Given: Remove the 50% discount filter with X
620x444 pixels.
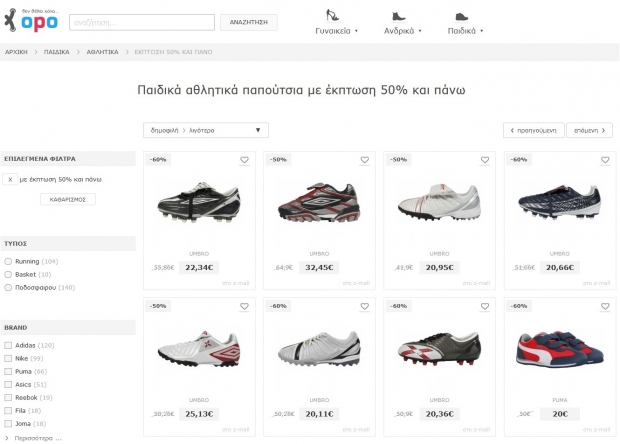Looking at the screenshot, I should click(x=10, y=179).
